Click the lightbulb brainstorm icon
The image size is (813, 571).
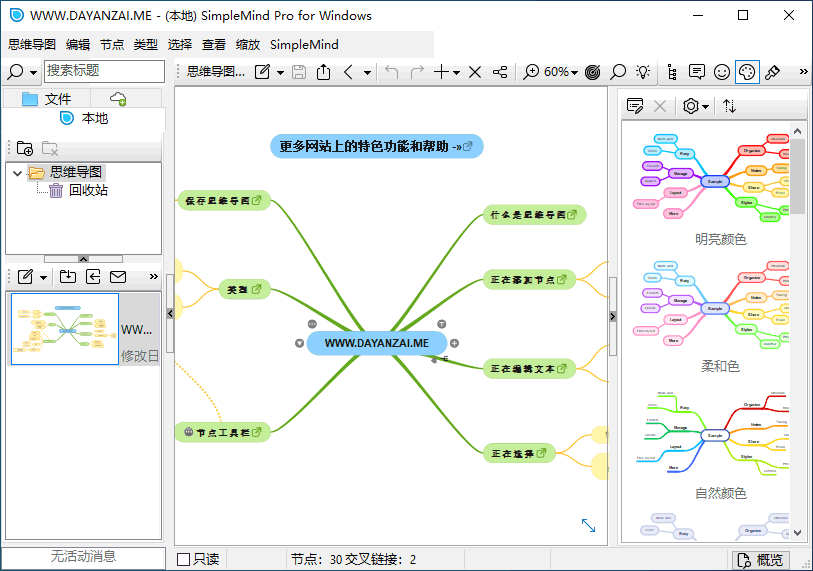643,72
